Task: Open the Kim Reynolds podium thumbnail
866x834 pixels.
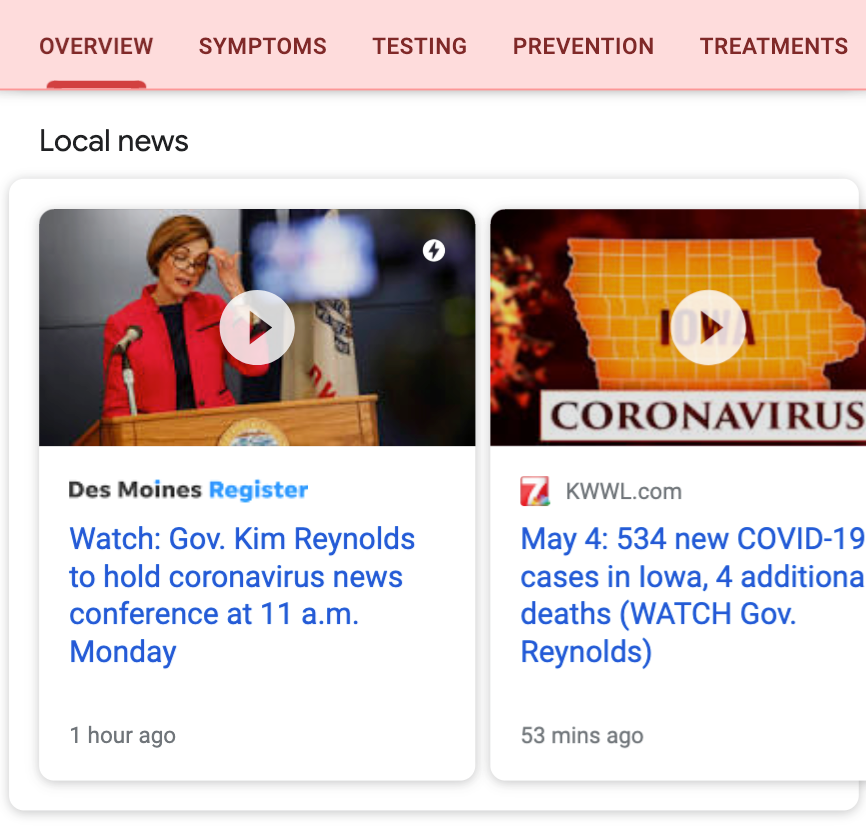Action: coord(257,328)
